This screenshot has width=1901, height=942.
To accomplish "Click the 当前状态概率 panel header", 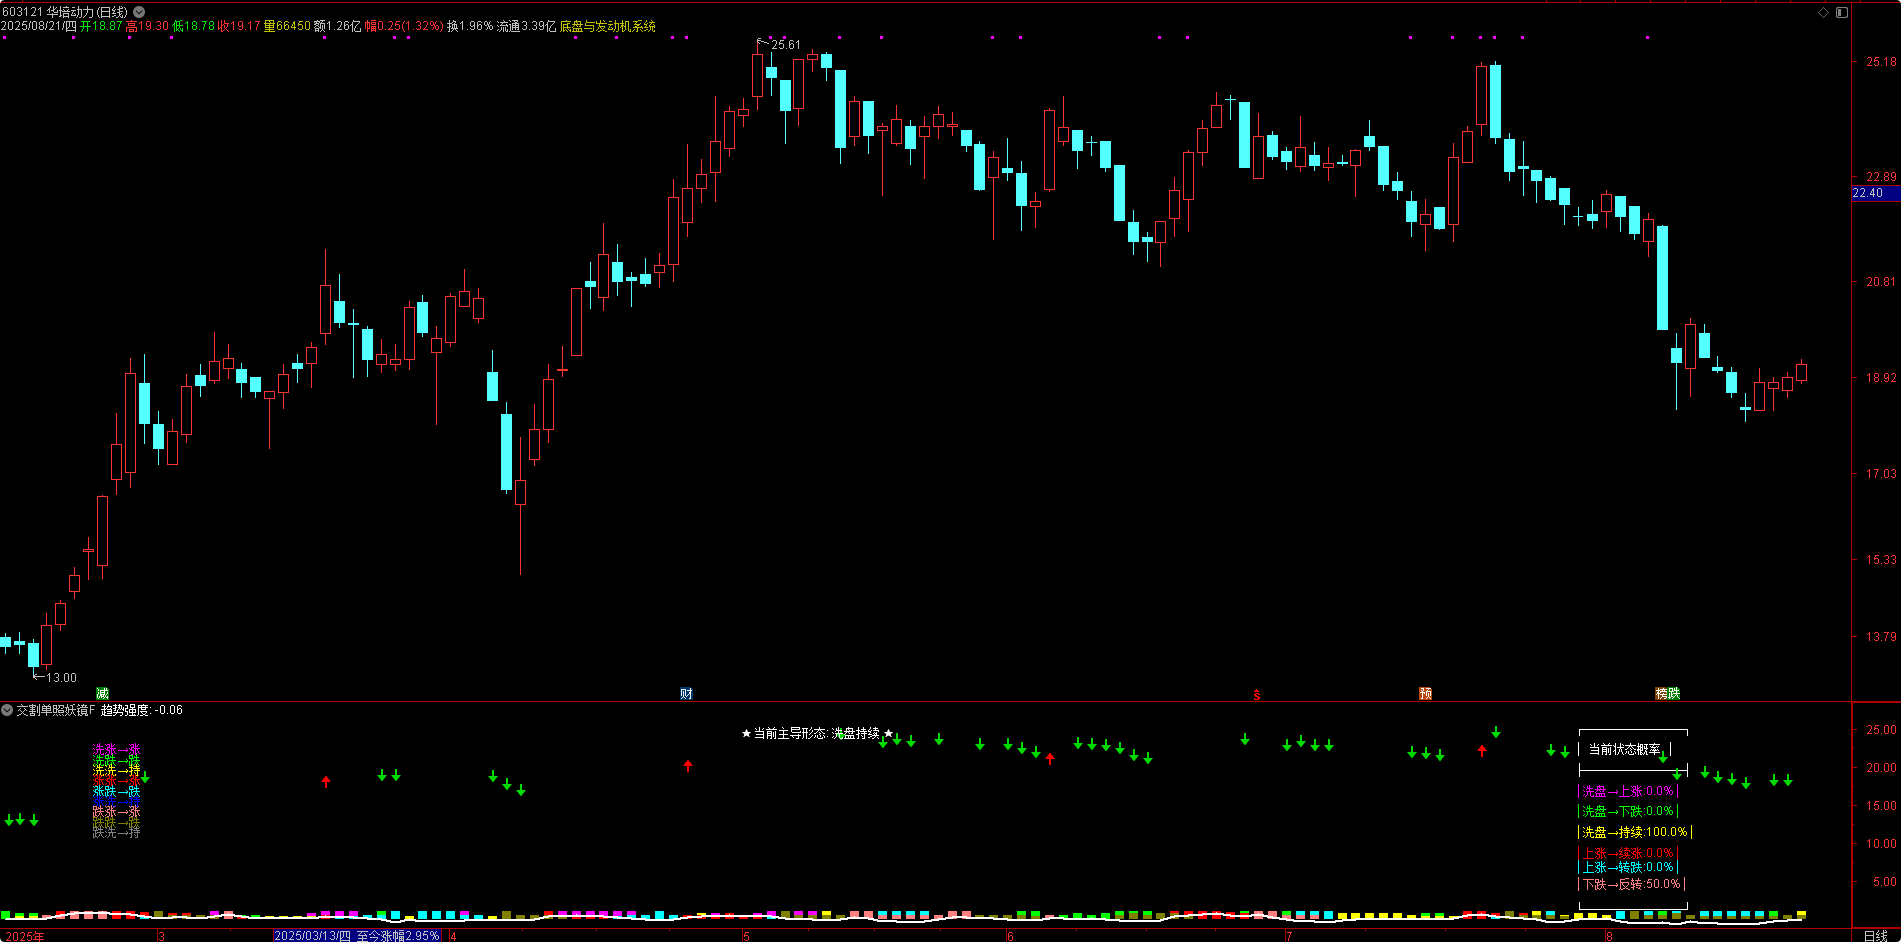I will (x=1625, y=749).
